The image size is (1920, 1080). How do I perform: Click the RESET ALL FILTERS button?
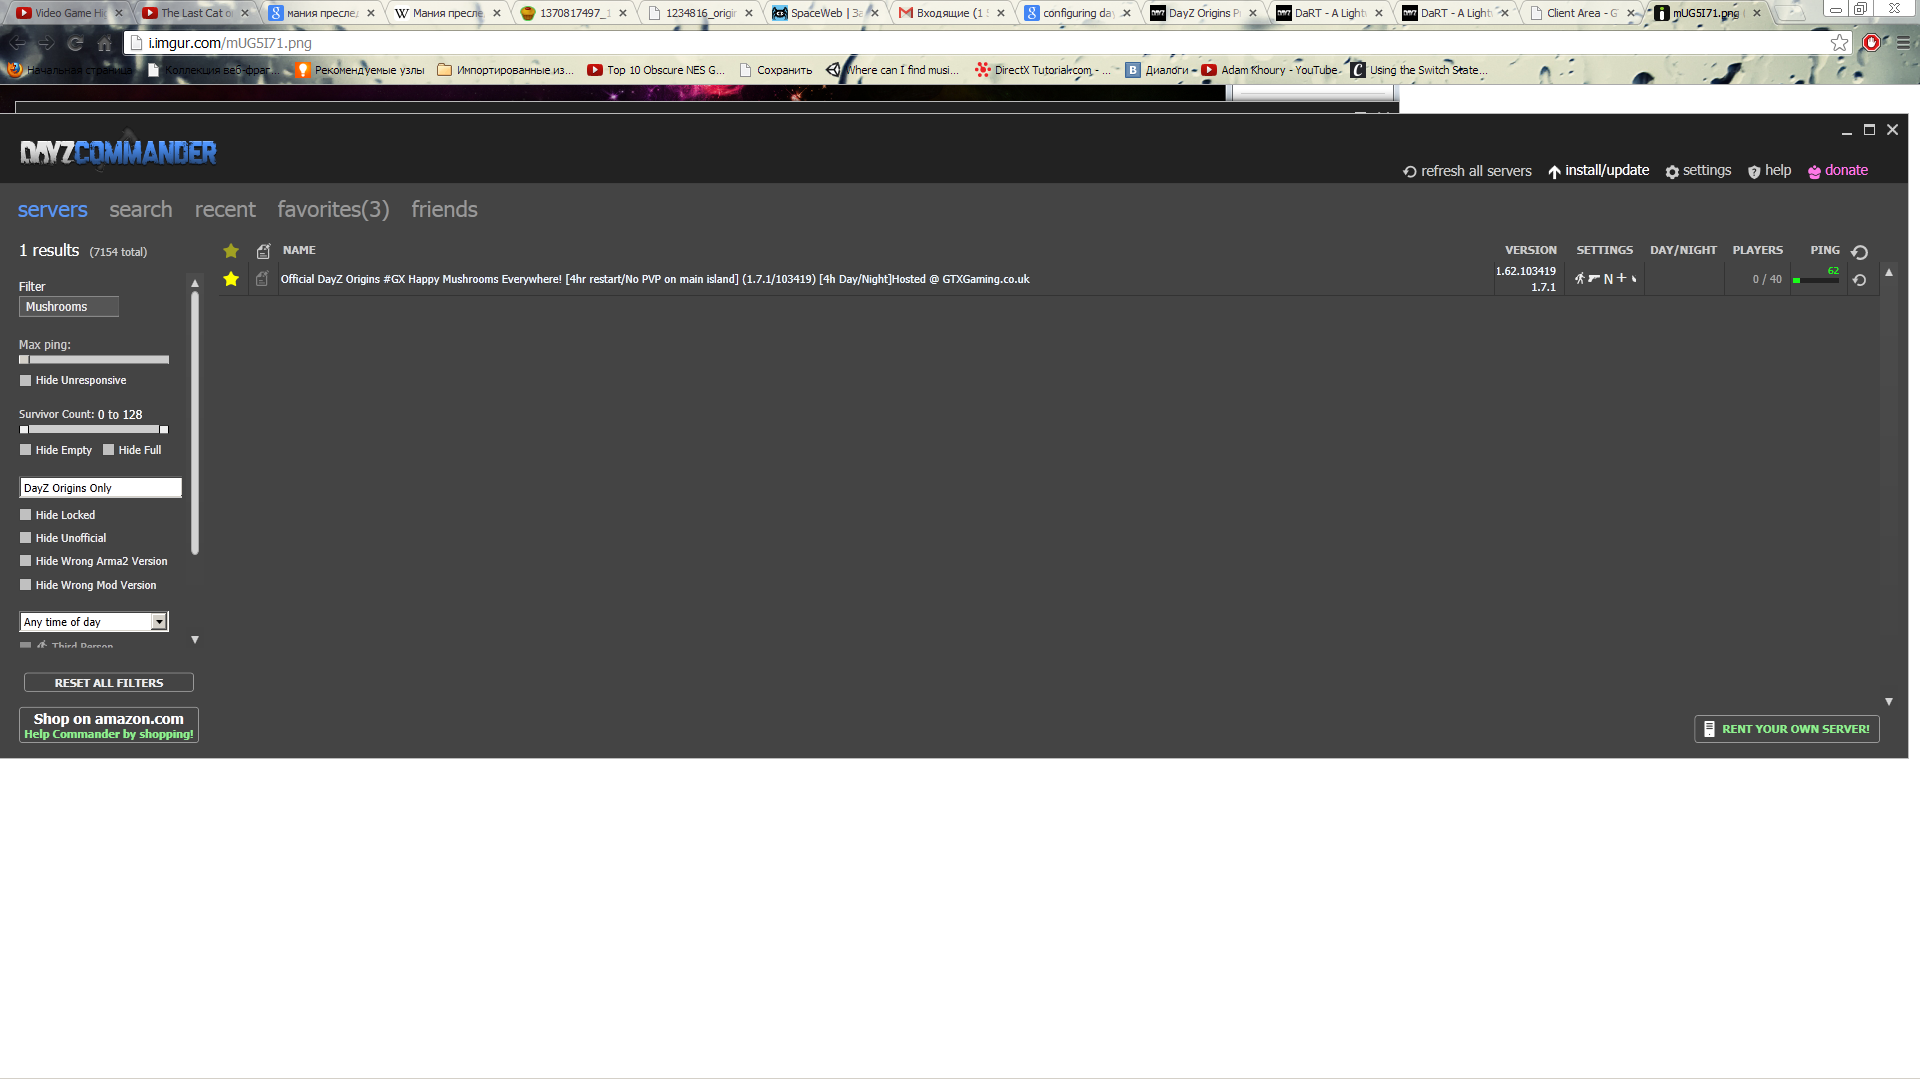pos(109,683)
